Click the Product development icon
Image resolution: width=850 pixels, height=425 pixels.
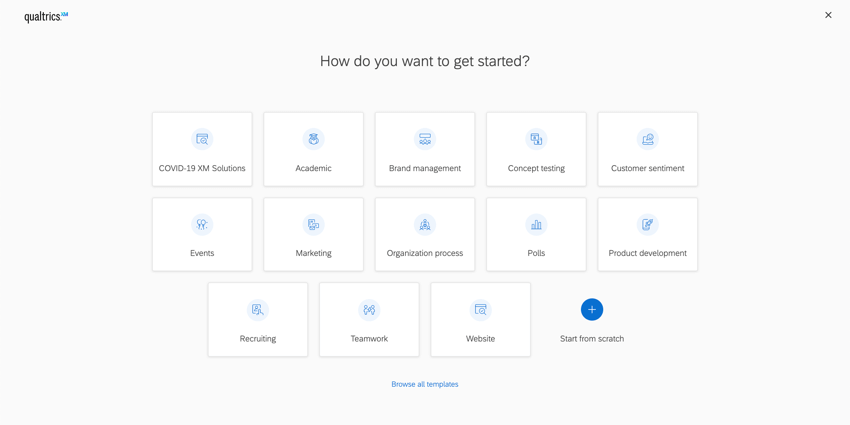[648, 224]
